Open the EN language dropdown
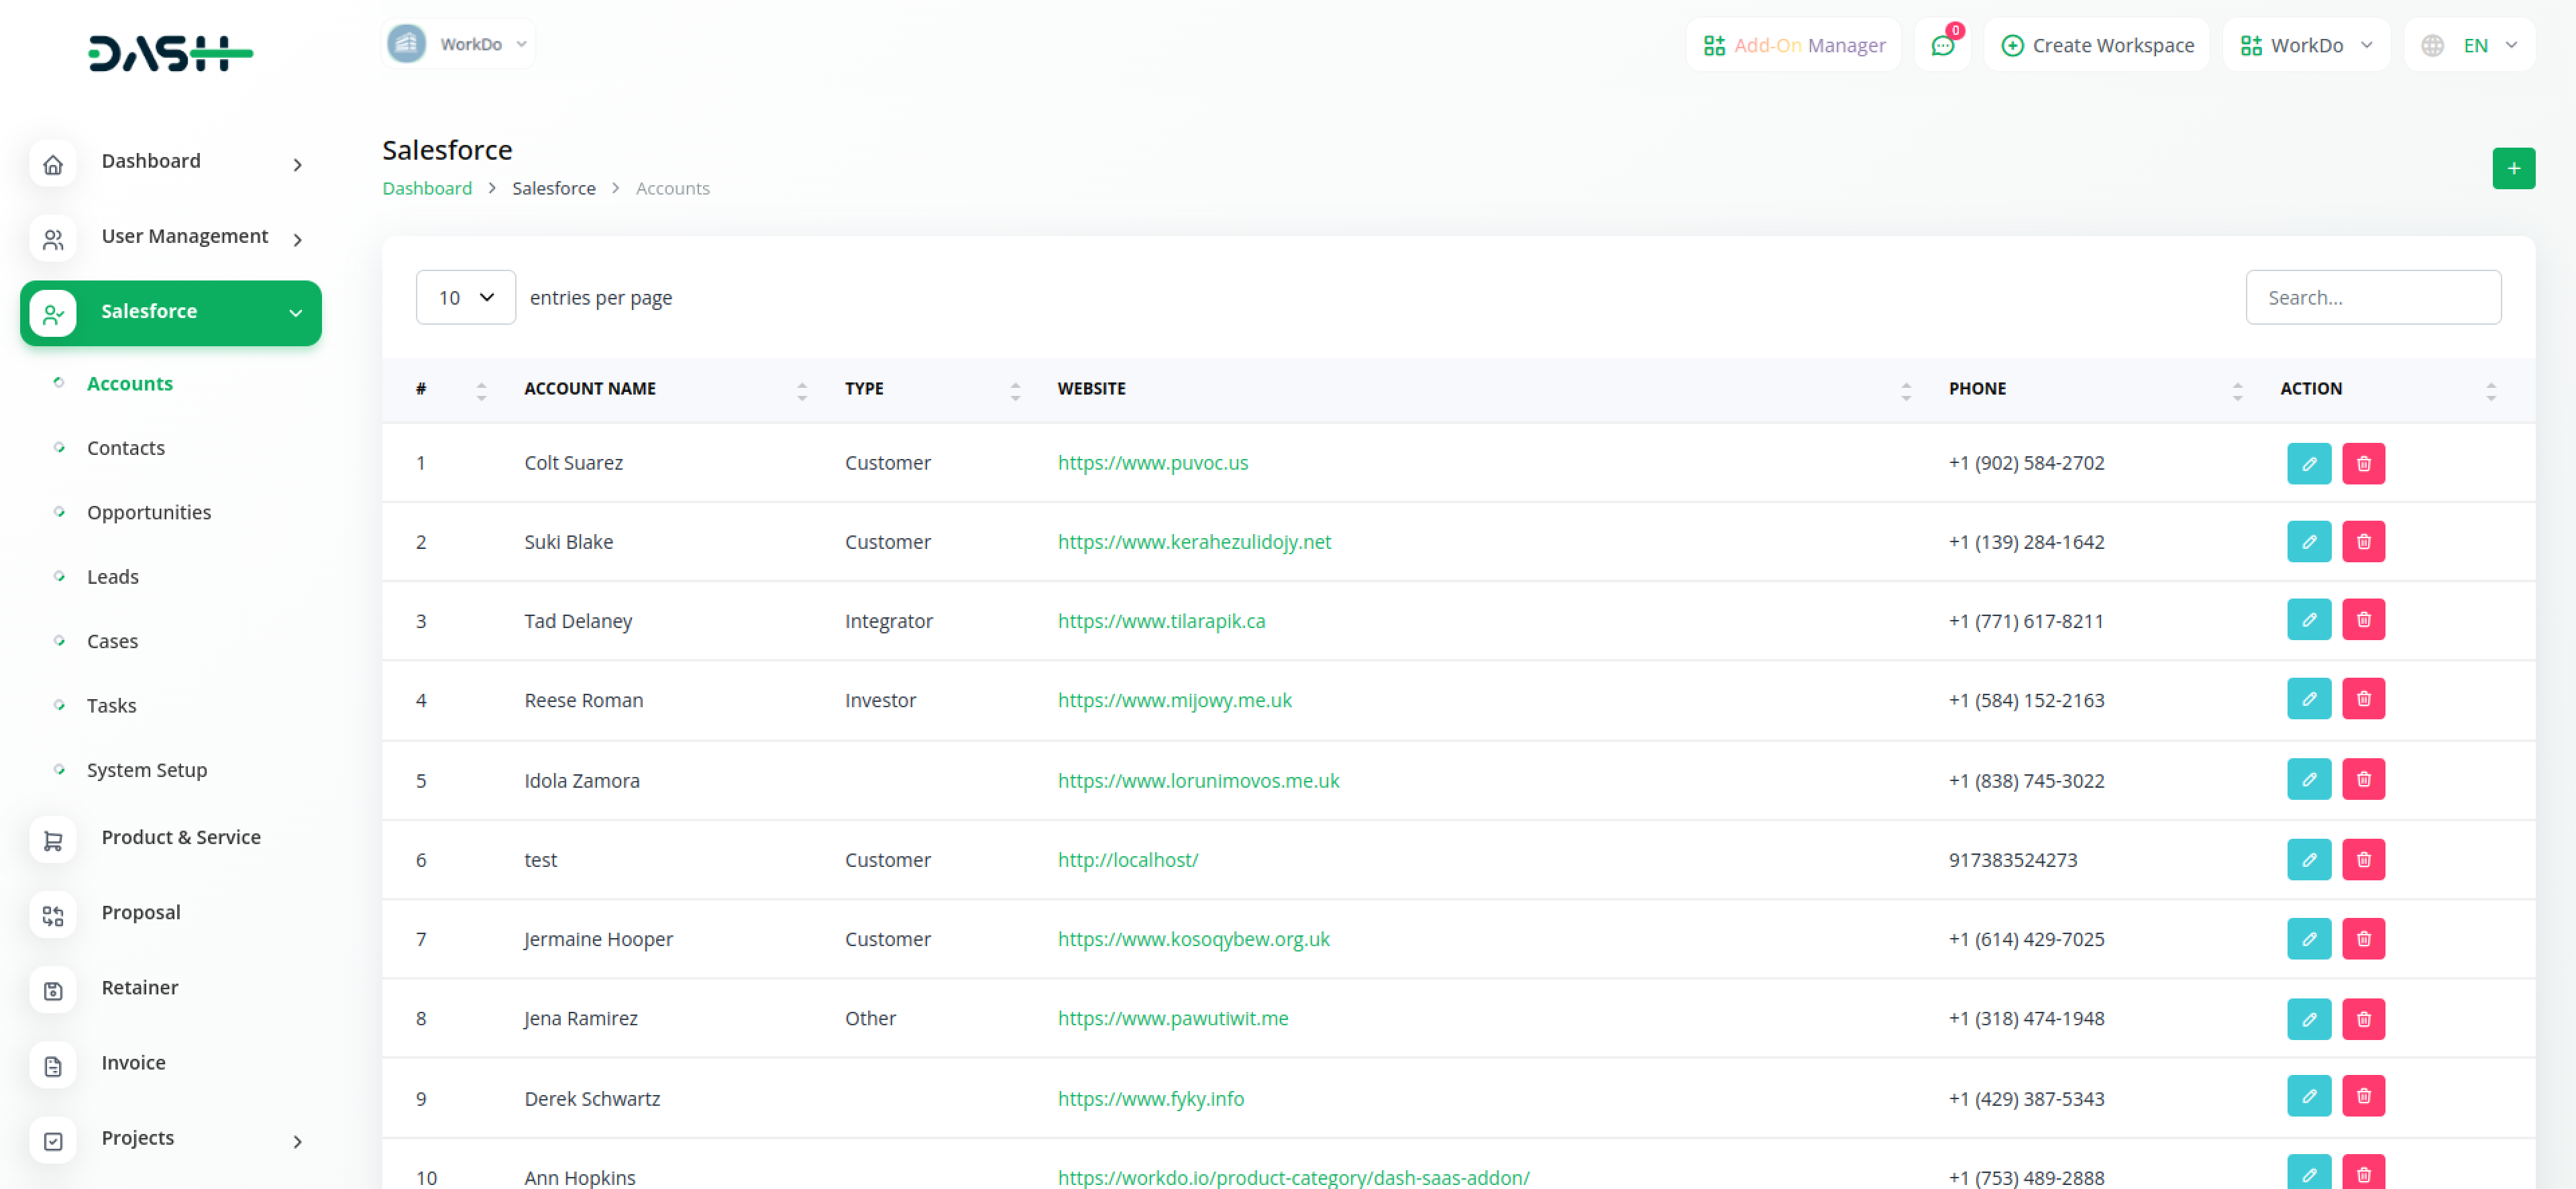 pyautogui.click(x=2469, y=45)
